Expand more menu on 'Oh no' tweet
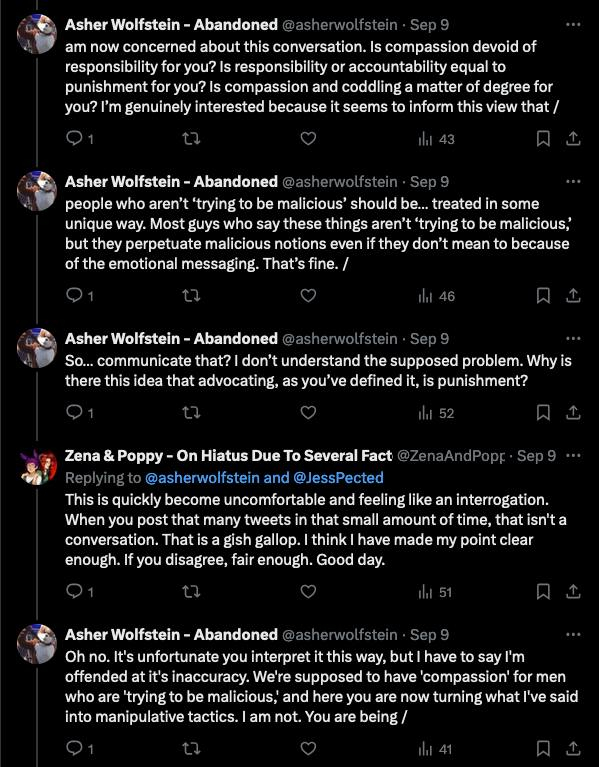 point(573,634)
